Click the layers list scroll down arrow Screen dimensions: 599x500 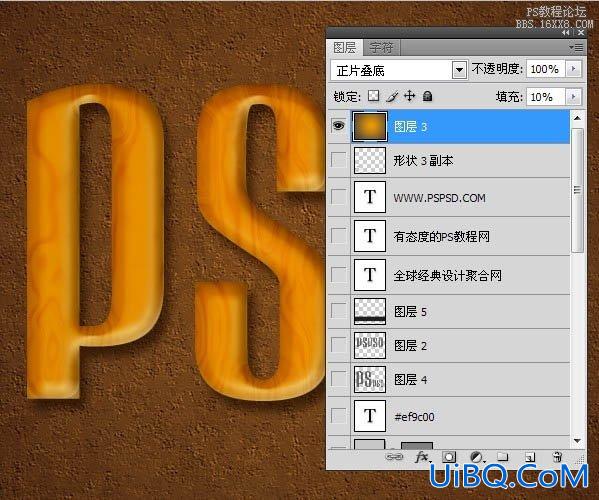click(x=578, y=442)
